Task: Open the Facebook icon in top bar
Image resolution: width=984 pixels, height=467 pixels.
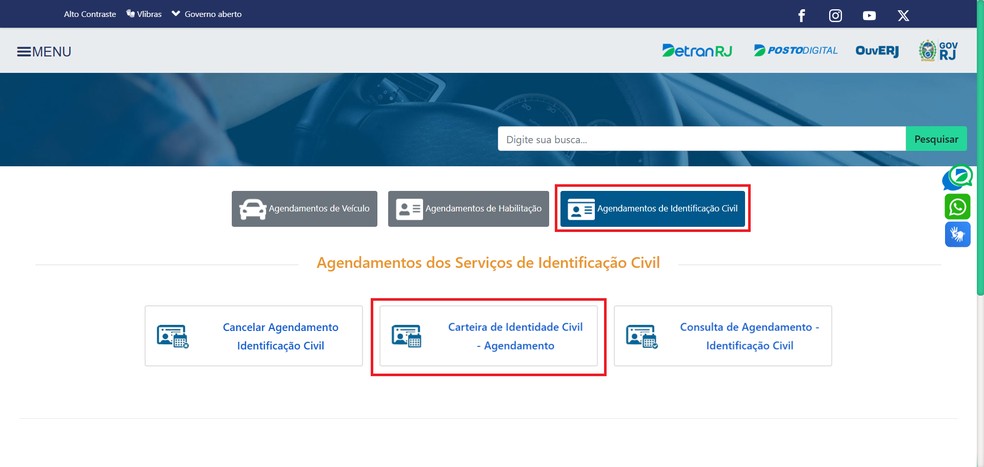Action: point(801,16)
